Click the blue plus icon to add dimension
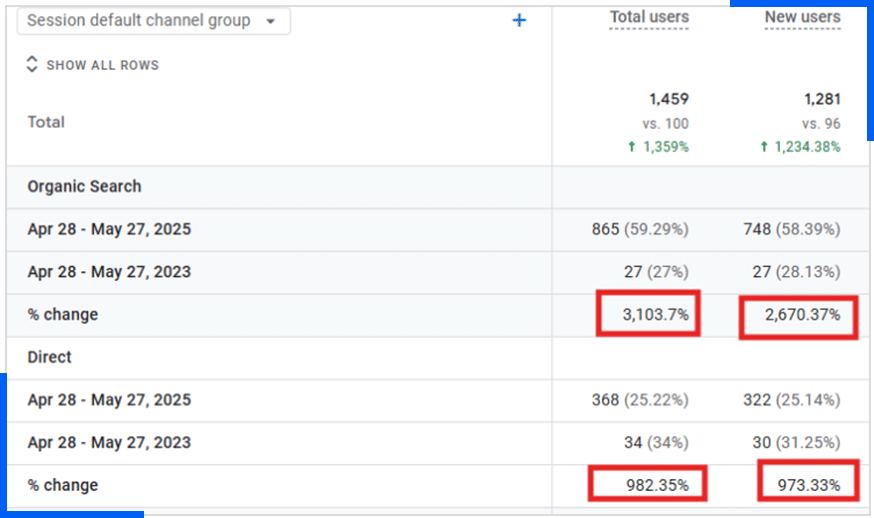The height and width of the screenshot is (518, 874). (519, 21)
